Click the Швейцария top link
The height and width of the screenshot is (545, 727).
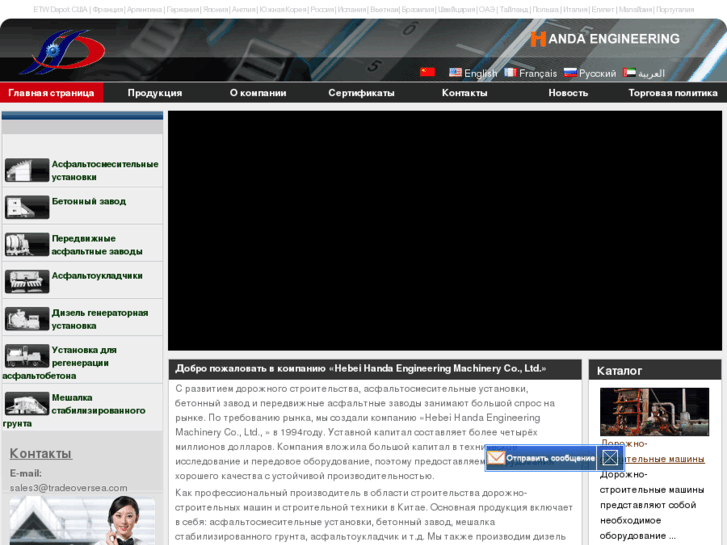(457, 9)
